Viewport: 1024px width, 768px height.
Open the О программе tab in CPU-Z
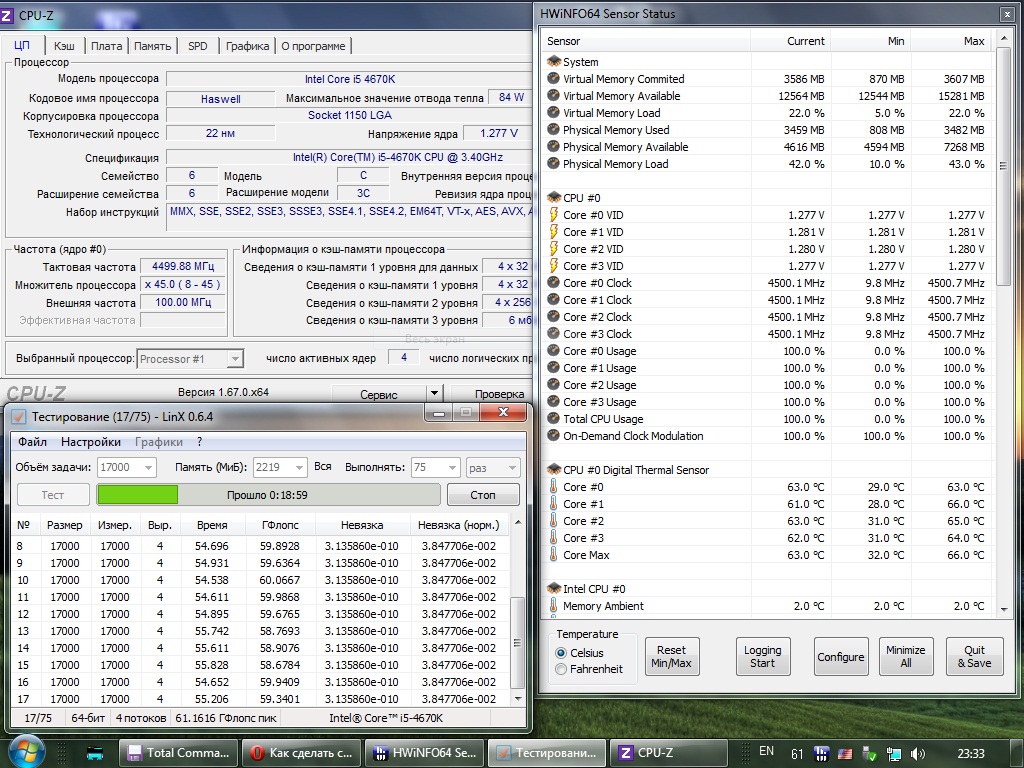313,46
